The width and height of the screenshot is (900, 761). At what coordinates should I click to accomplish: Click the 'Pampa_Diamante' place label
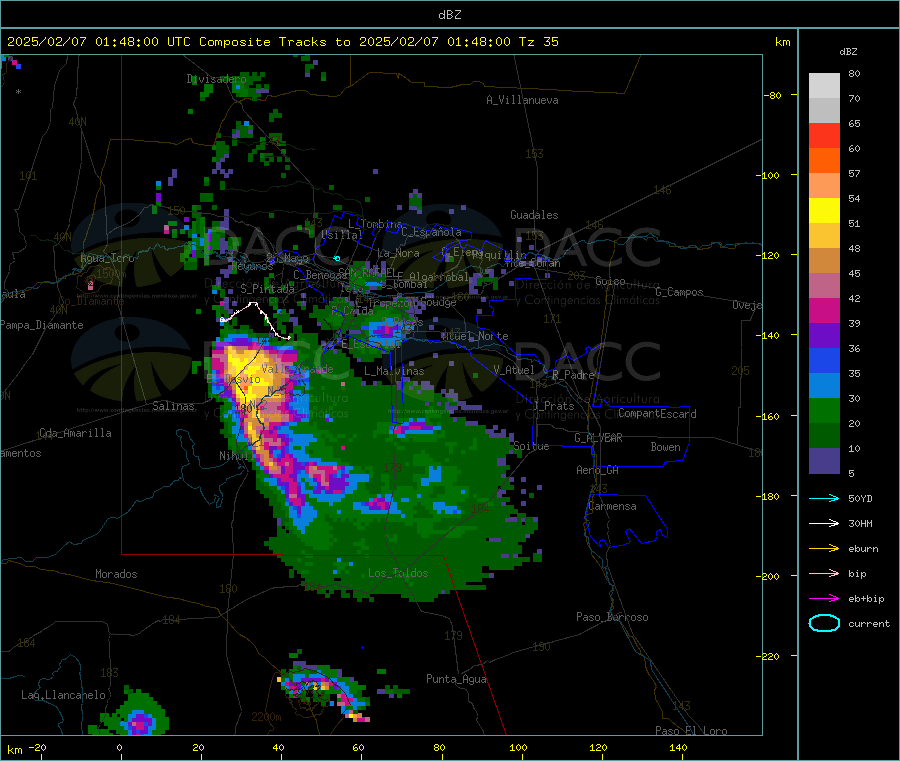[x=42, y=325]
